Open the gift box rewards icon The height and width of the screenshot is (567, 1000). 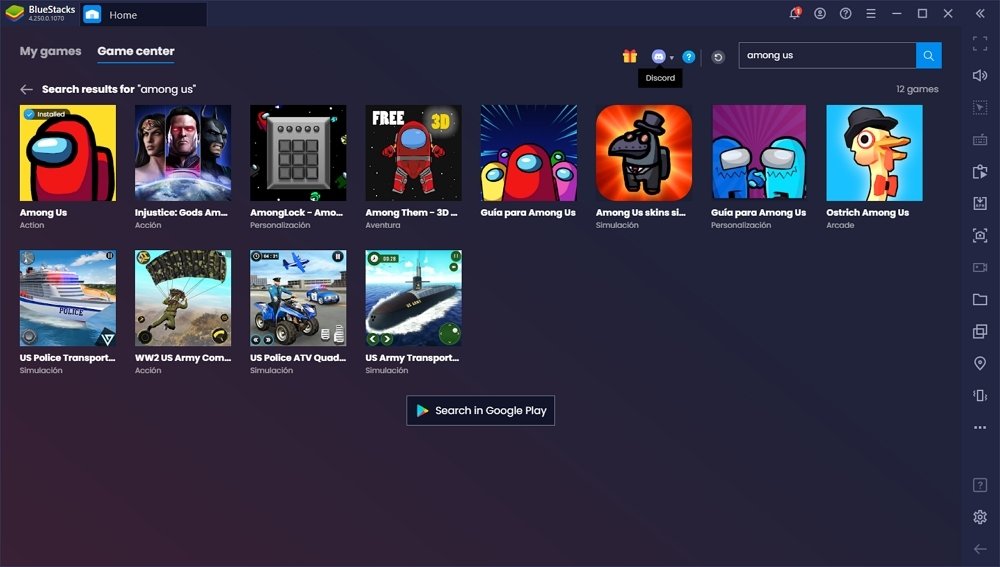630,56
